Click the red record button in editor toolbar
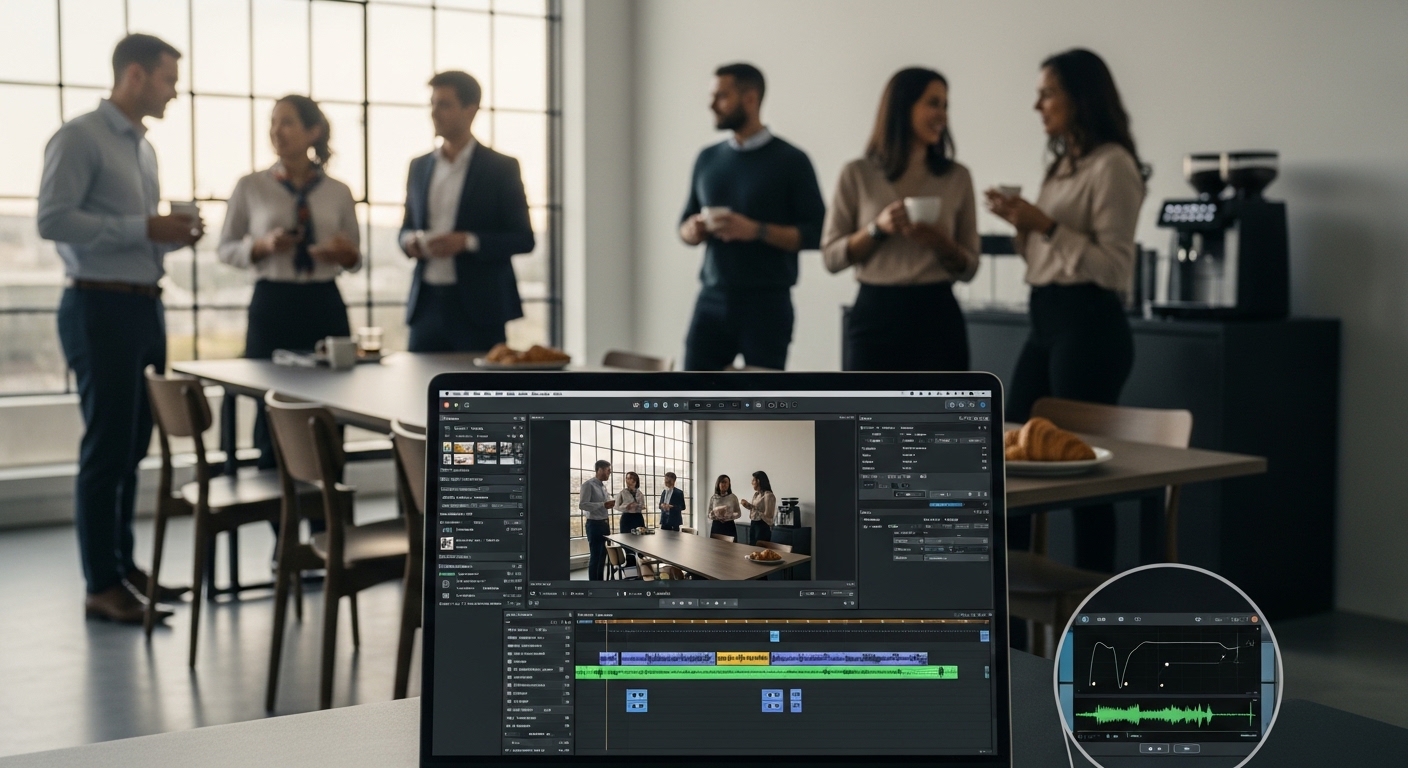1408x768 pixels. tap(446, 405)
